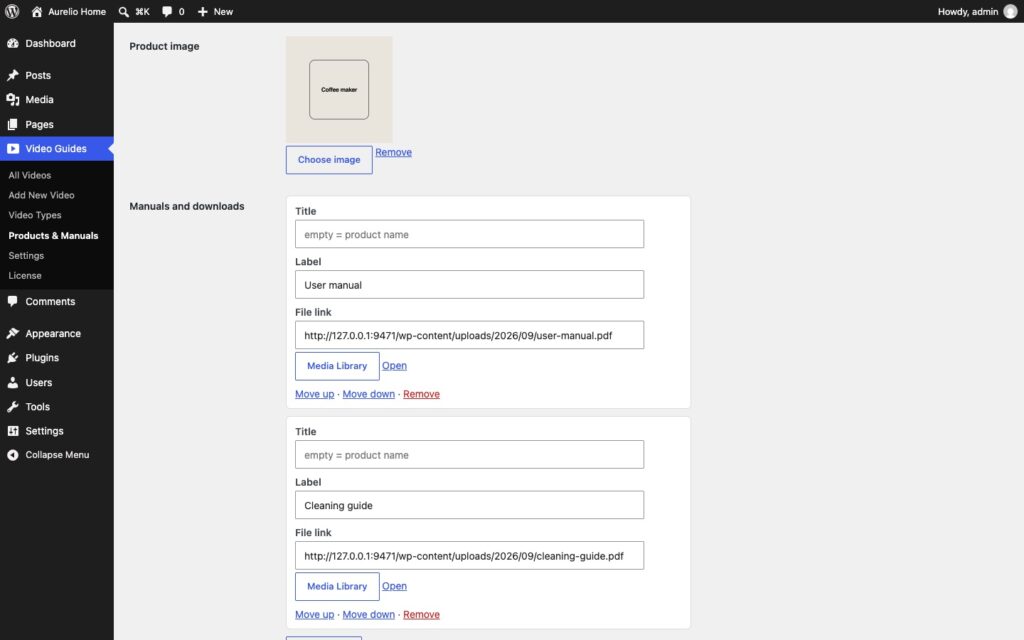Focus the Title field above User manual label
This screenshot has height=640, width=1024.
(470, 234)
